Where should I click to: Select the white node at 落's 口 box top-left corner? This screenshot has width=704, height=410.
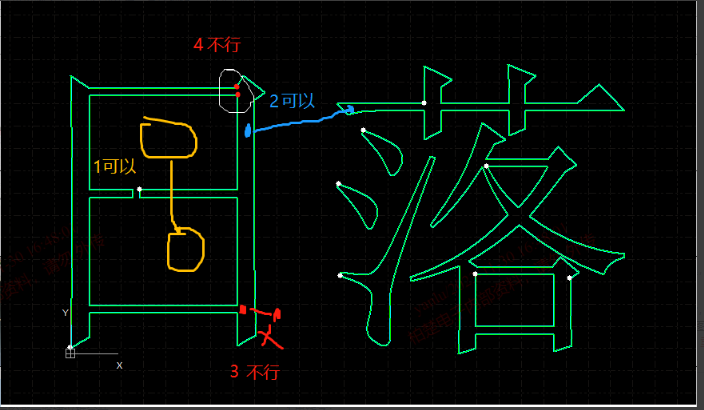(475, 273)
